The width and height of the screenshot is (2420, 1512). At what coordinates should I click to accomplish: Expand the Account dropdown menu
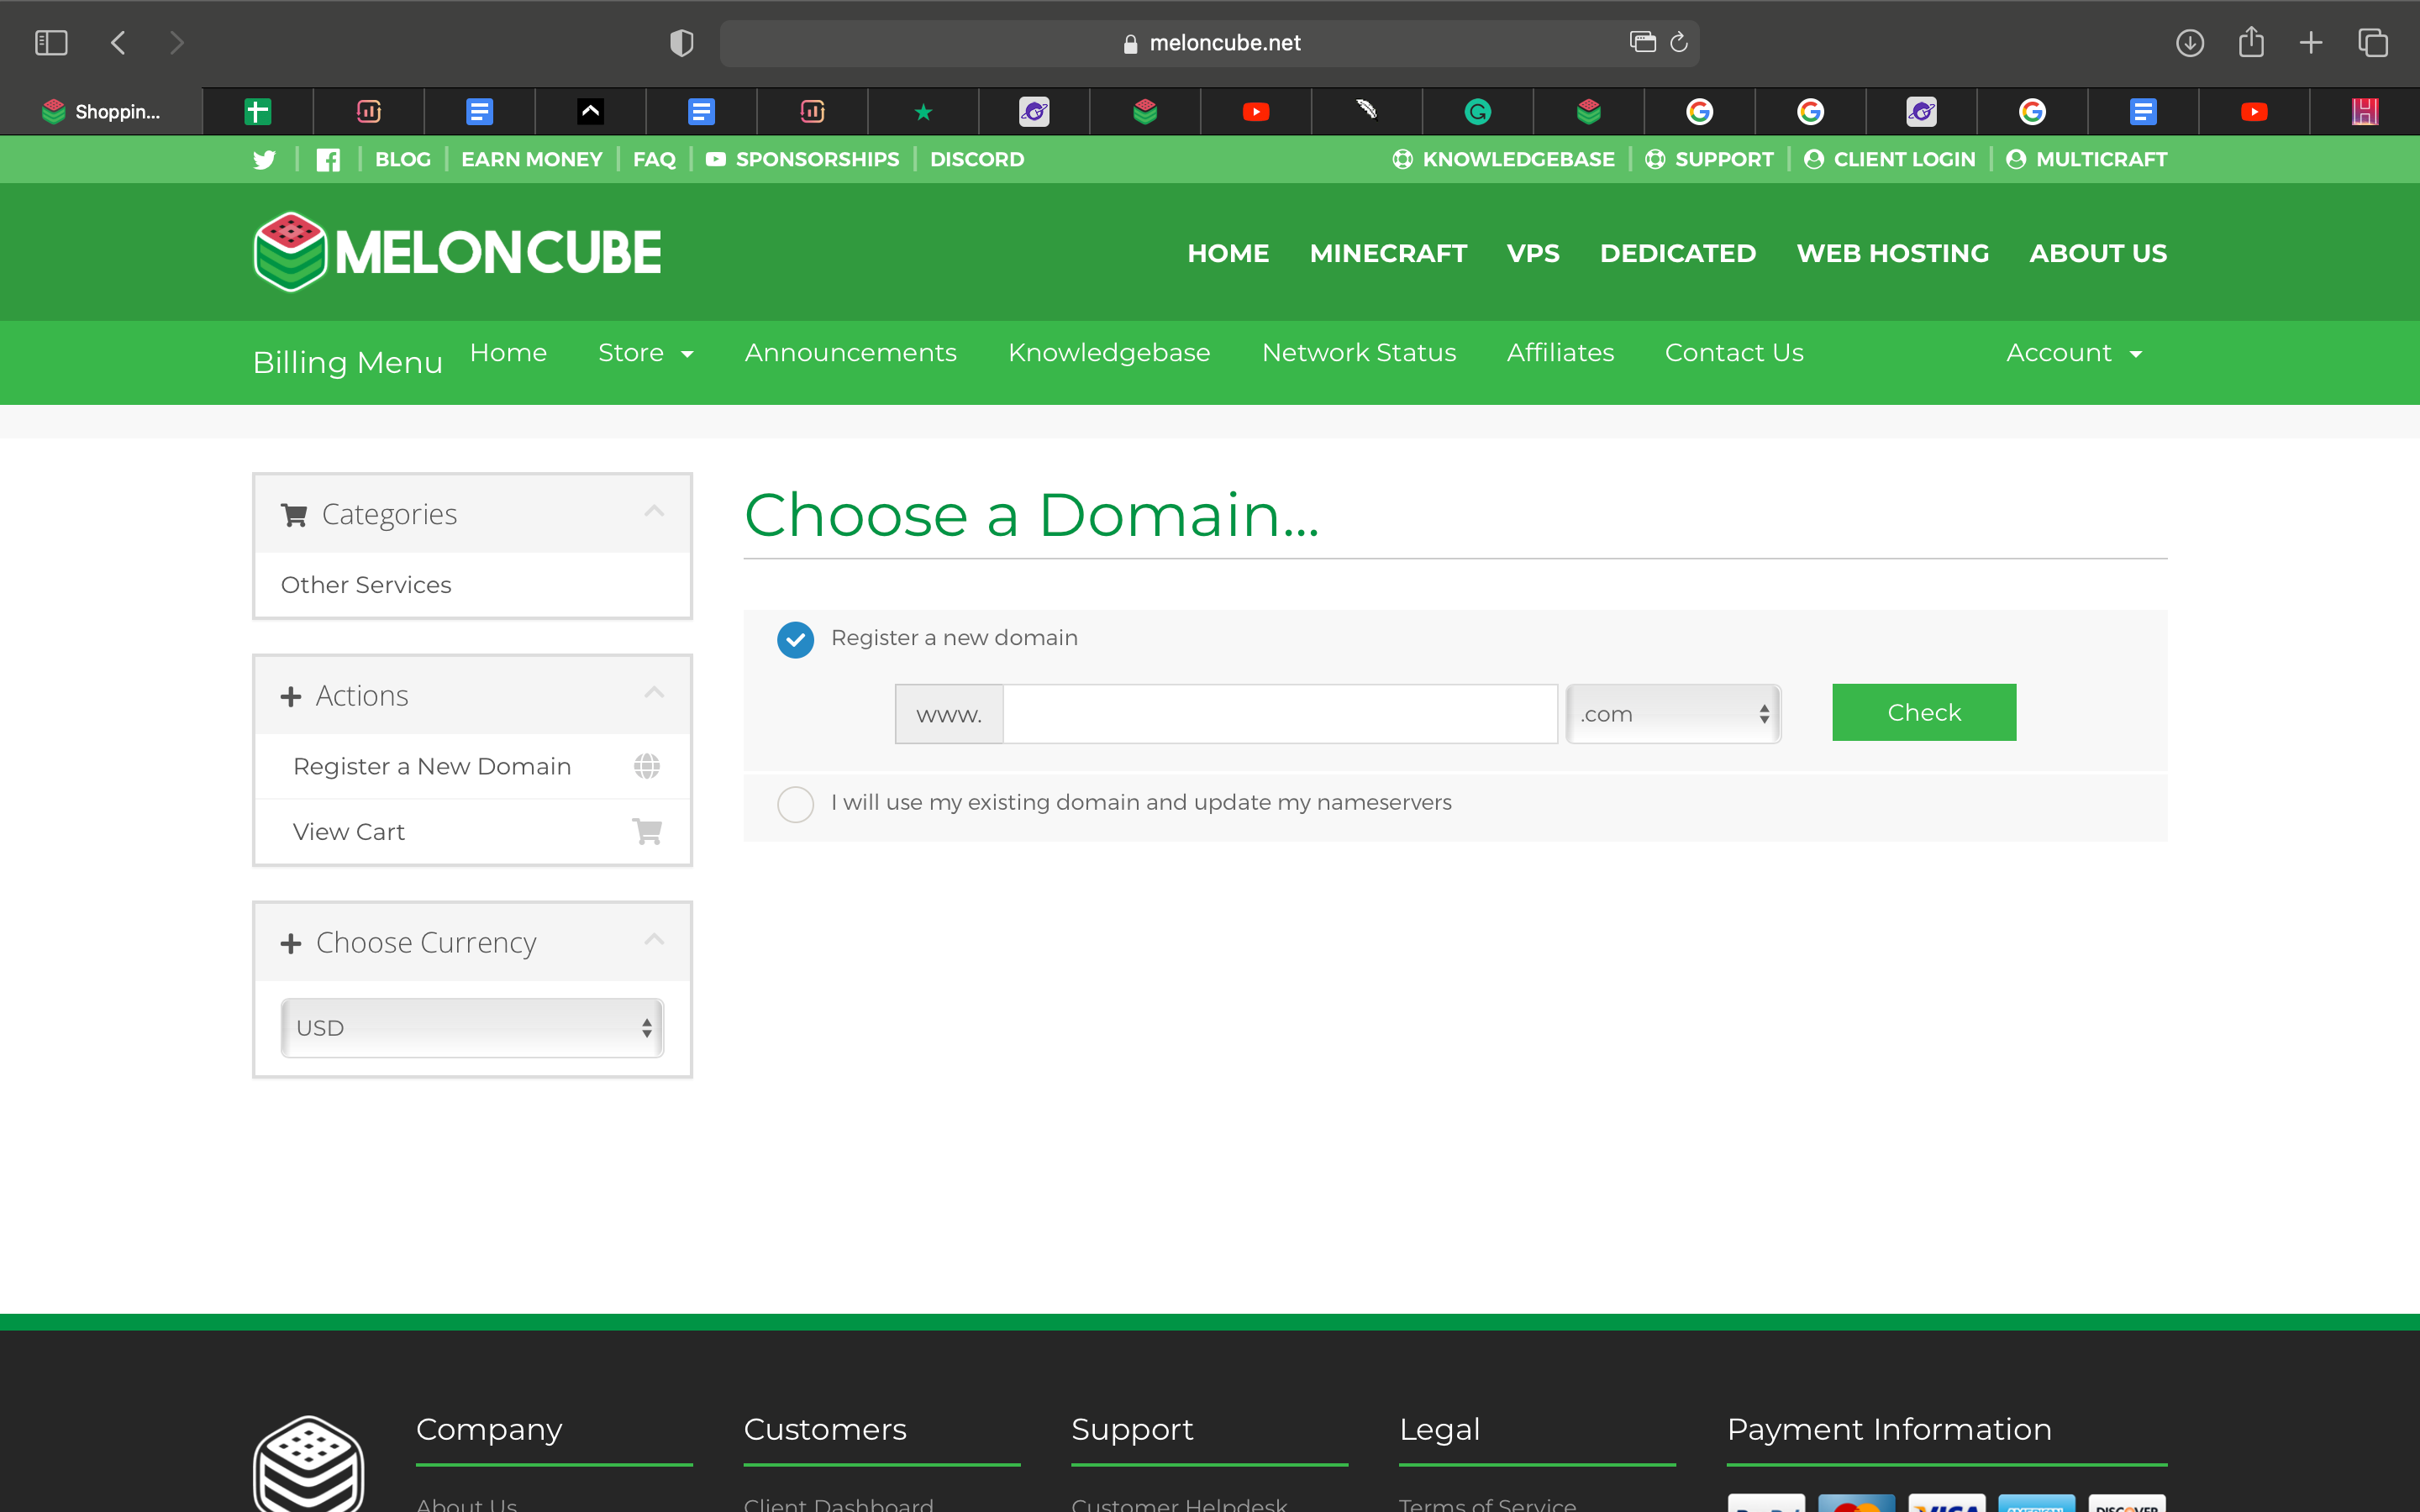pos(2074,353)
